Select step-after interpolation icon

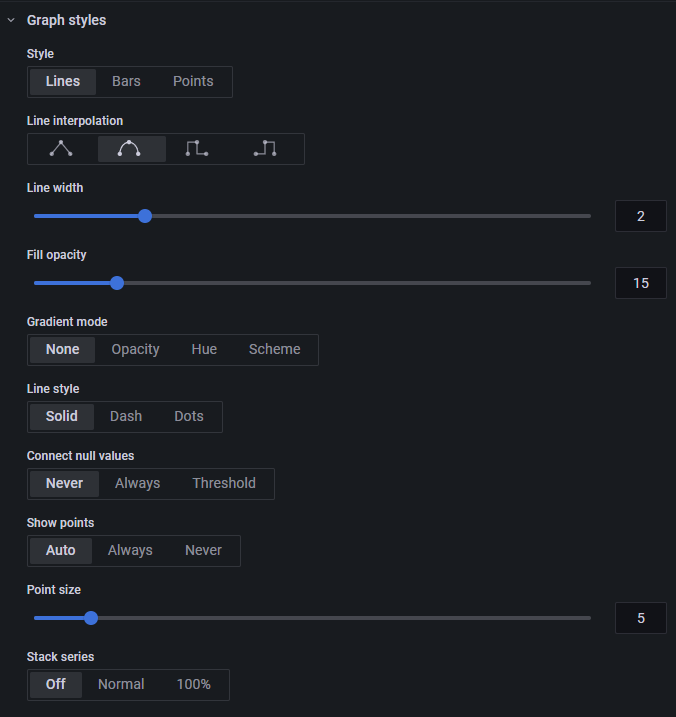265,149
